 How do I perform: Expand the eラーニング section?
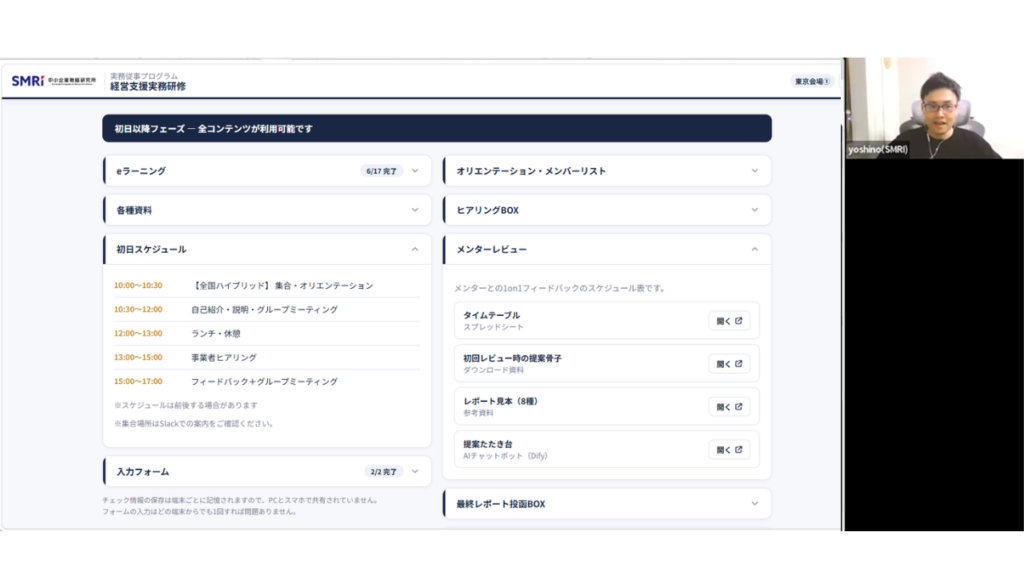[x=415, y=171]
